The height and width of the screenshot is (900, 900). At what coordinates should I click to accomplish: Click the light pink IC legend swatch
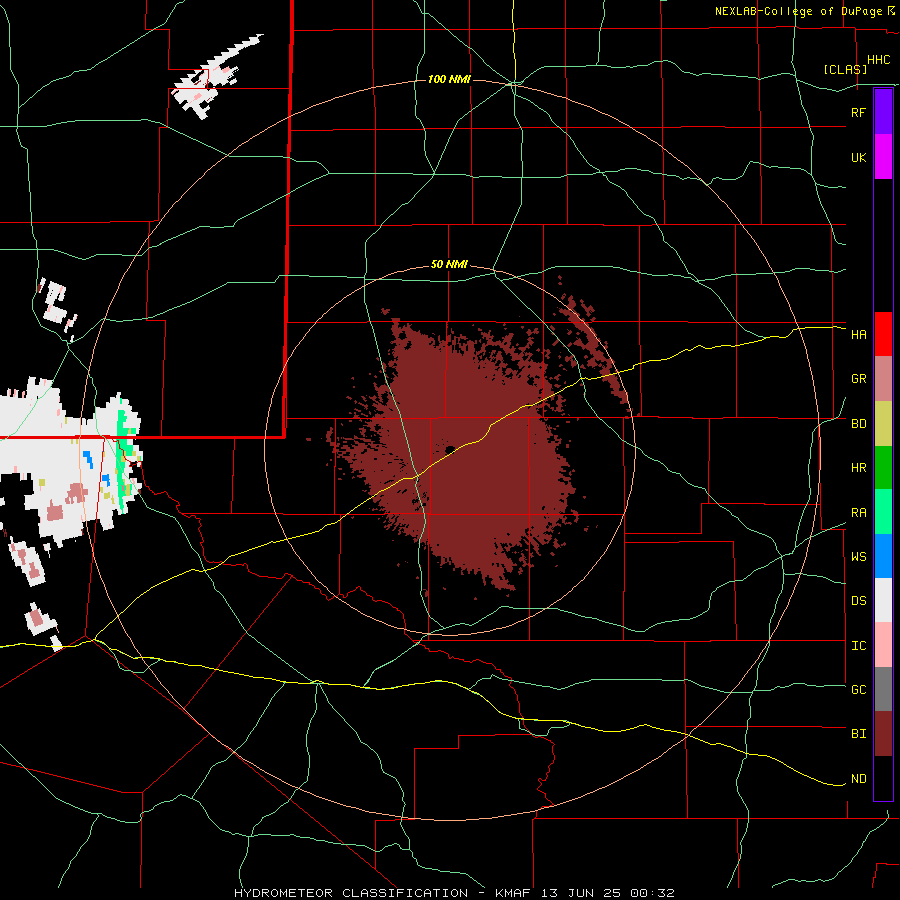click(883, 645)
